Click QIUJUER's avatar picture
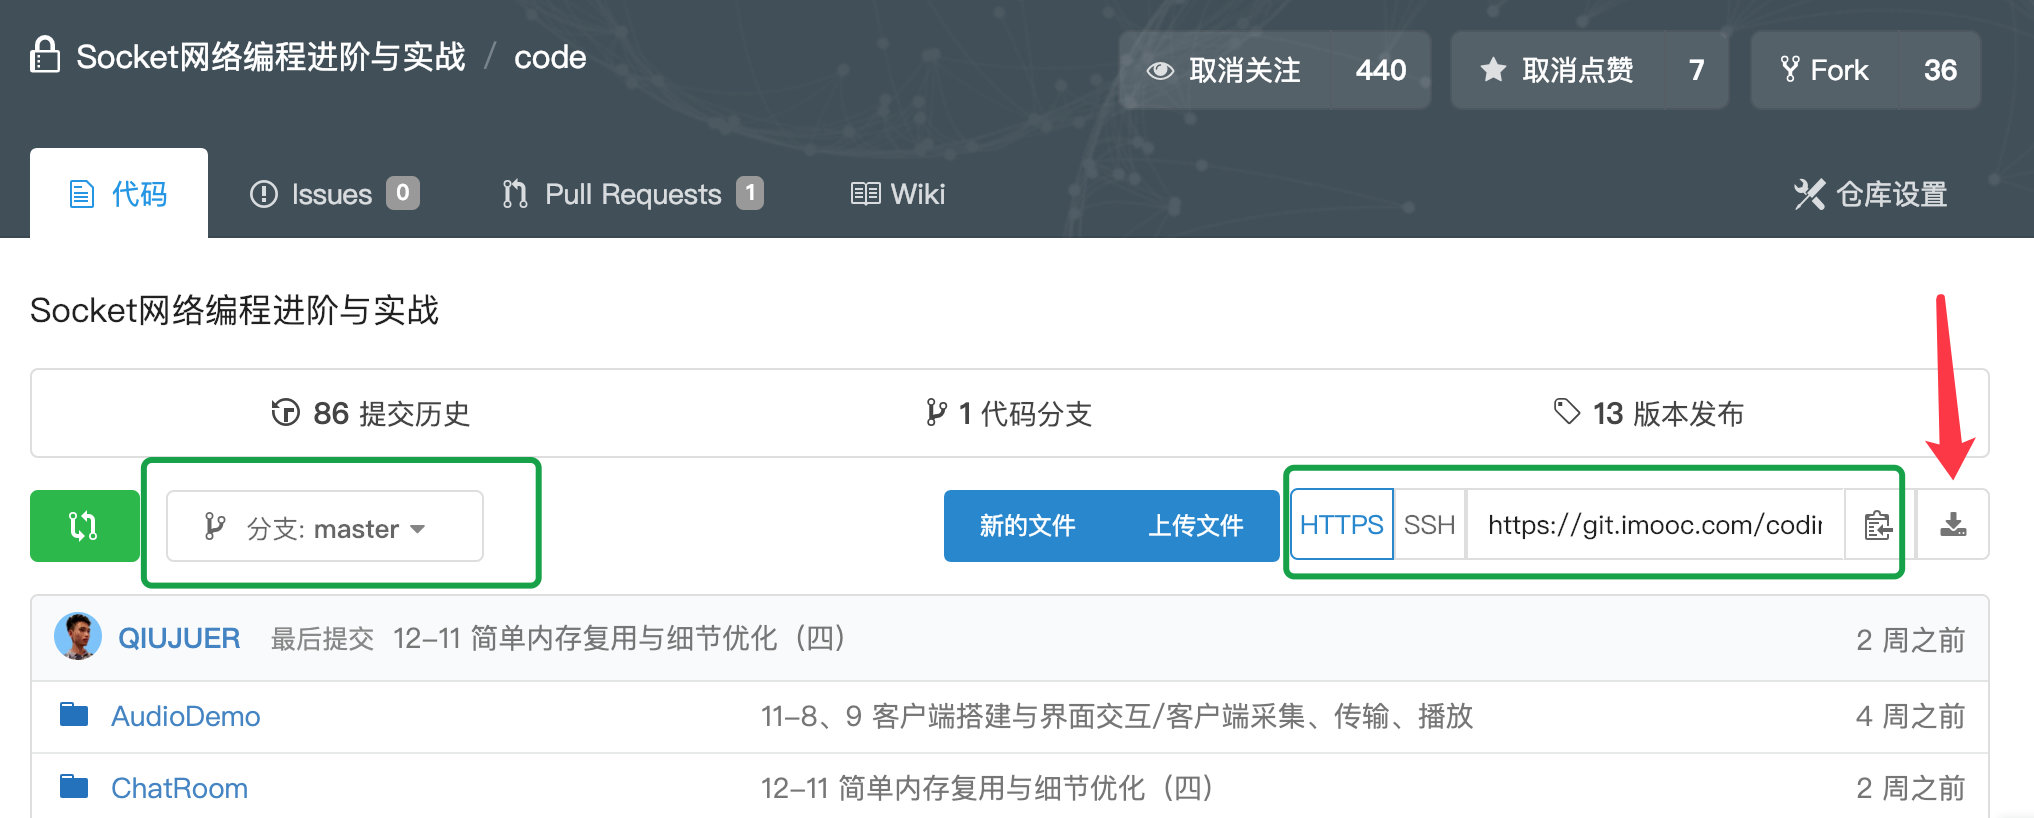Viewport: 2034px width, 818px height. click(78, 637)
